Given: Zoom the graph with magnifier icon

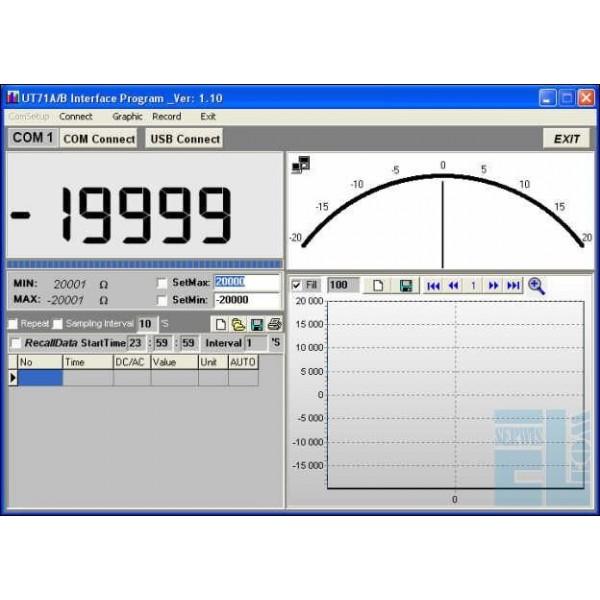Looking at the screenshot, I should tap(537, 285).
